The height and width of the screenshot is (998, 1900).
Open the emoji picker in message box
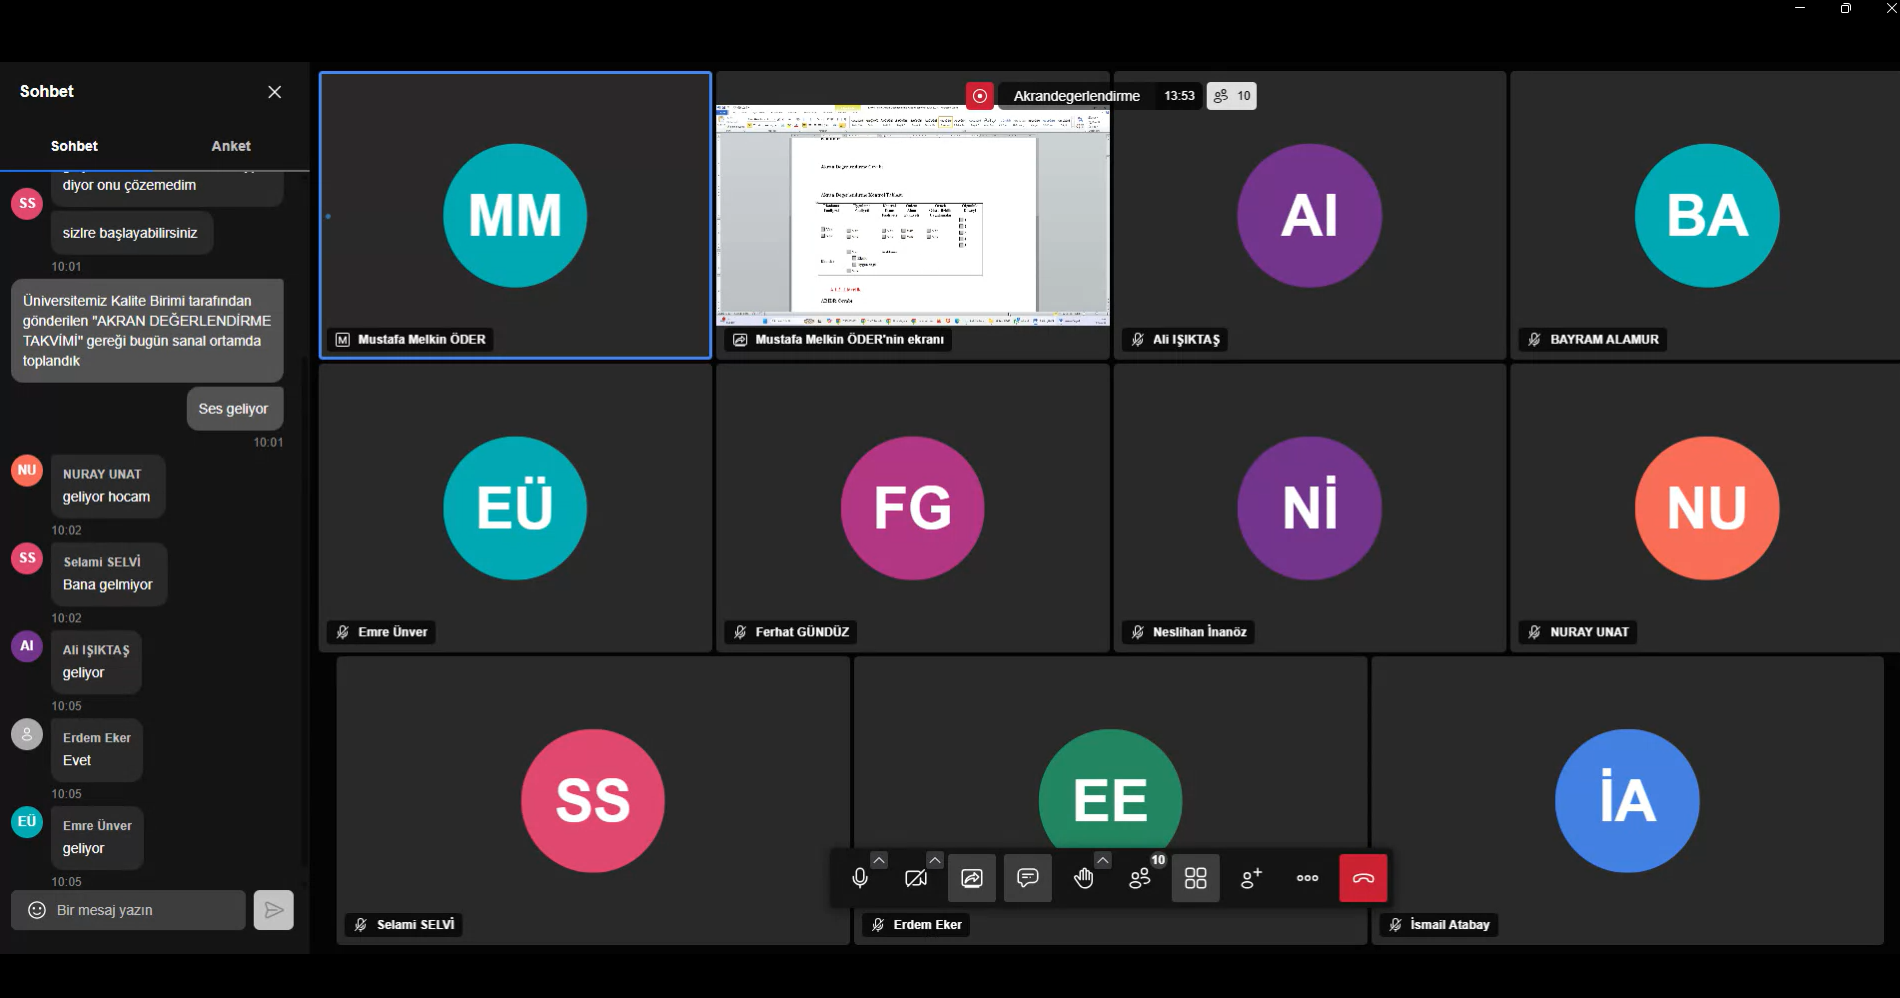[x=36, y=910]
